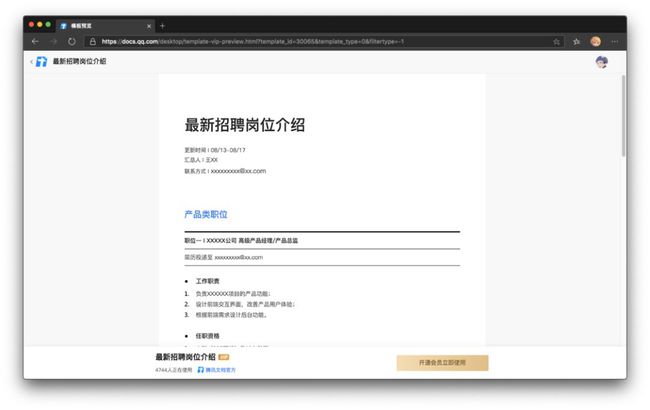Reload the page with refresh icon
This screenshot has width=650, height=410.
tap(72, 41)
